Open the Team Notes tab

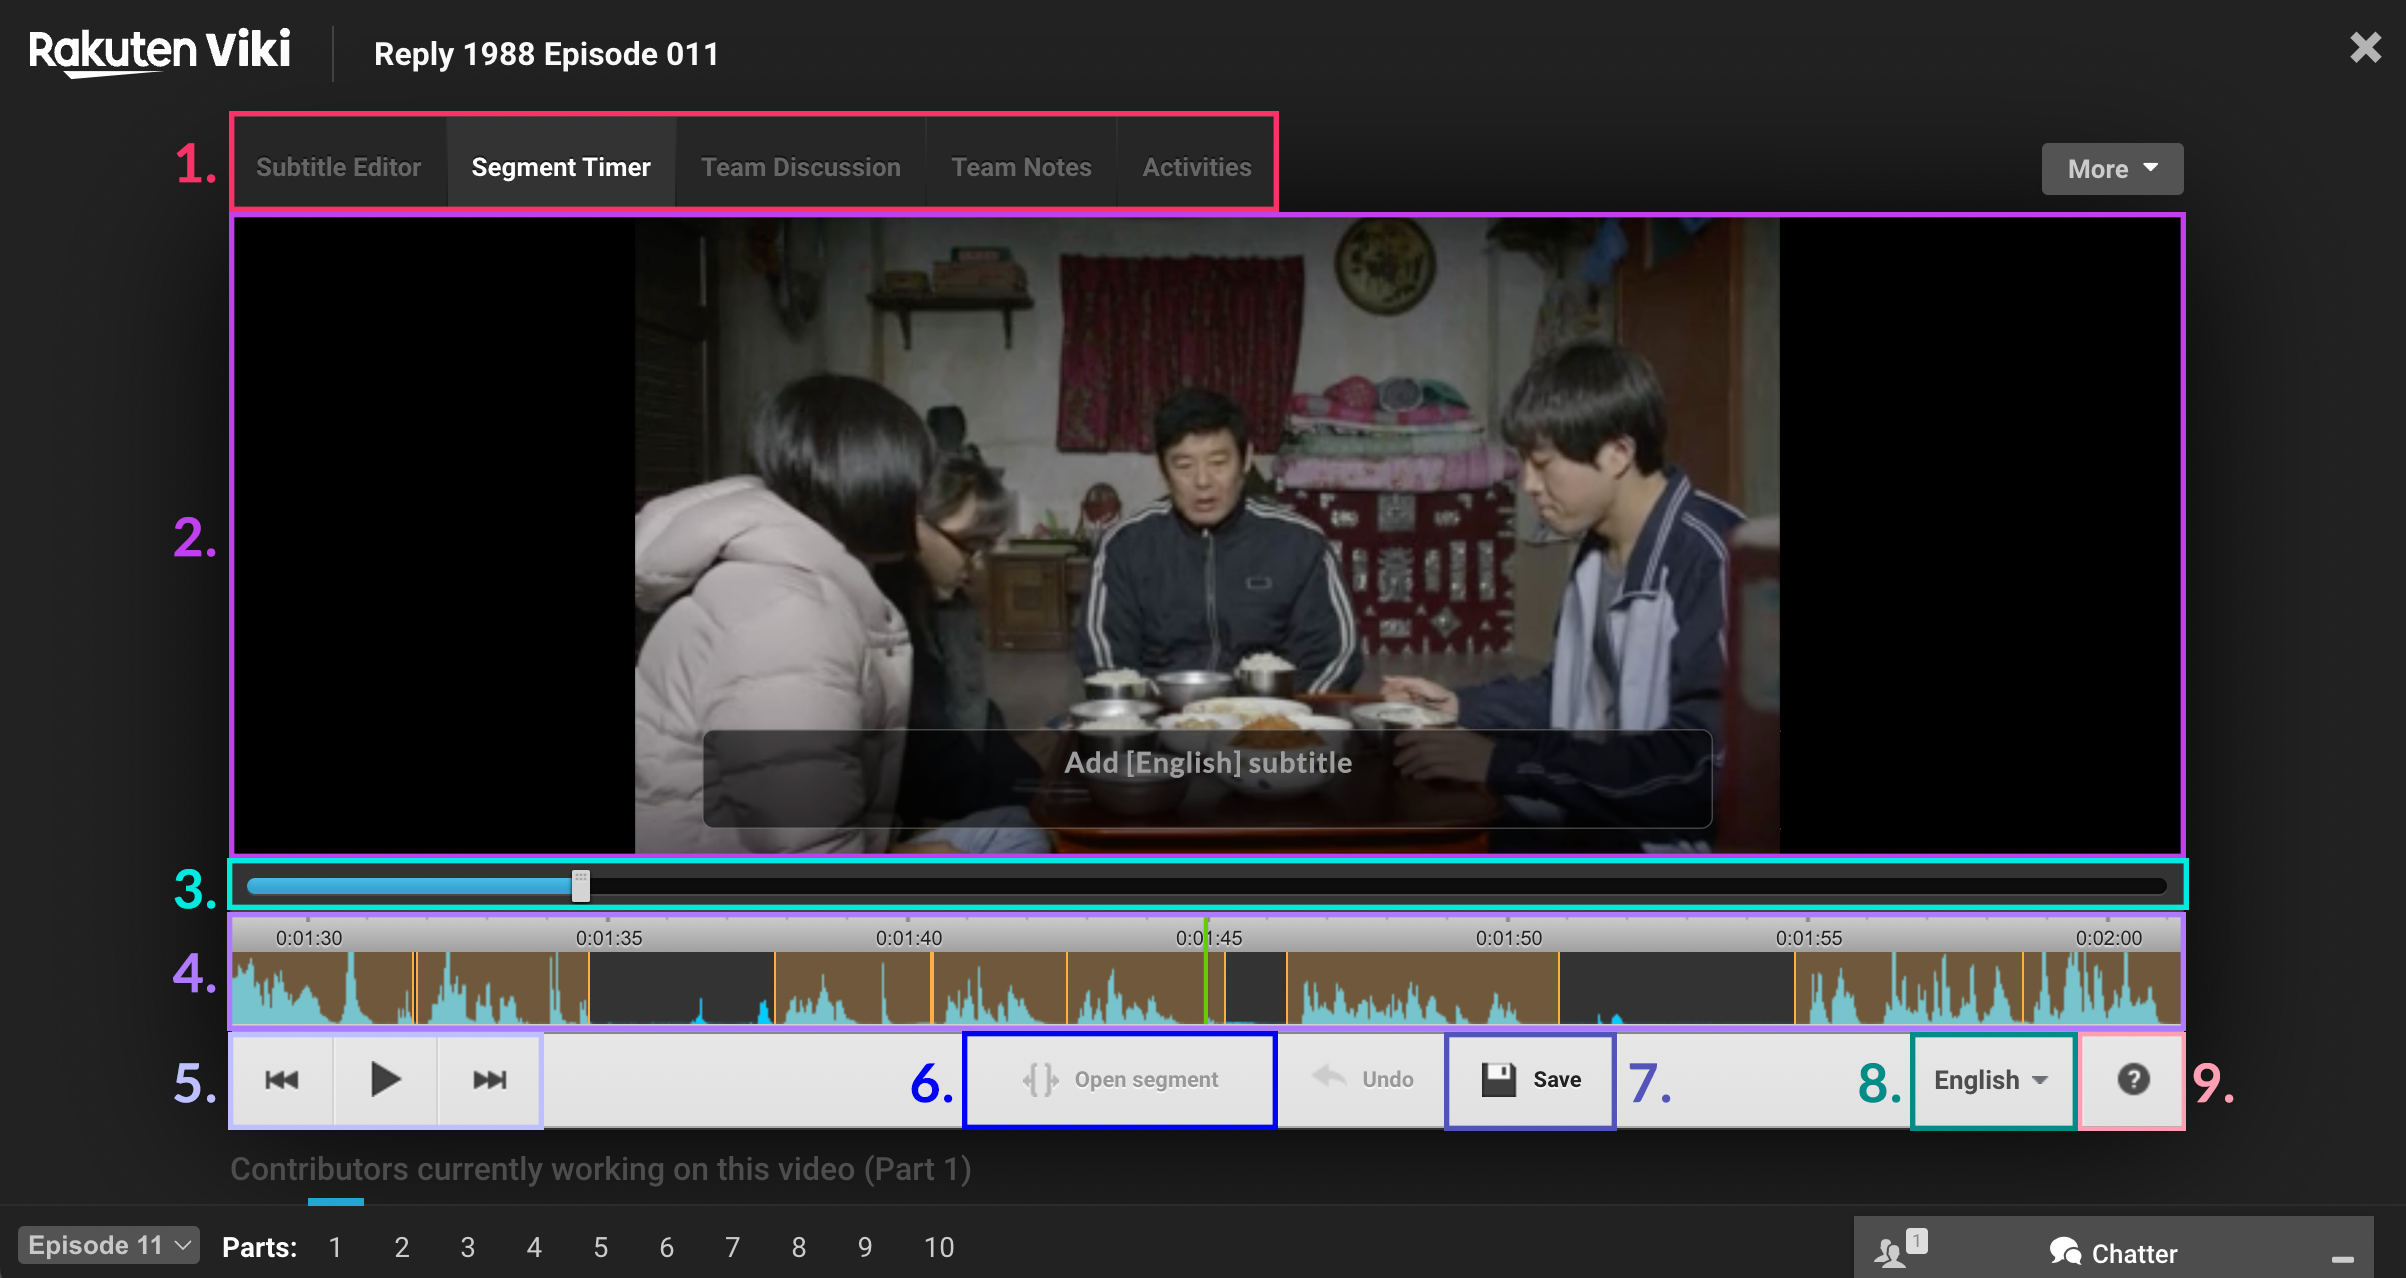click(x=1021, y=167)
